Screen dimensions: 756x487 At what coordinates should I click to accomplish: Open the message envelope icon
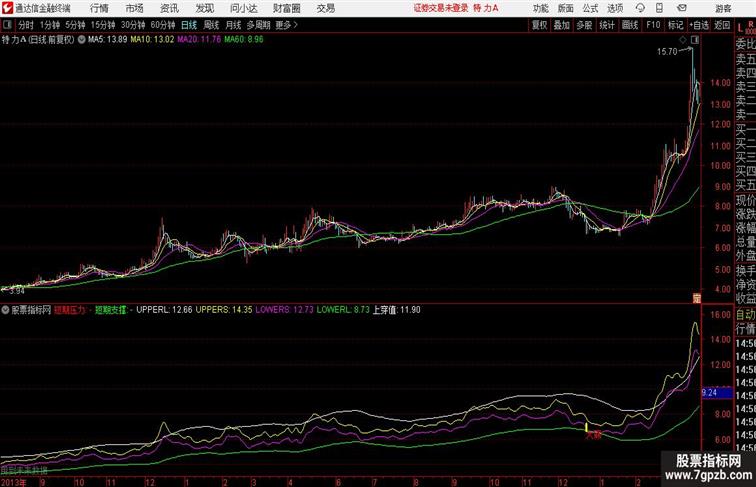(682, 8)
